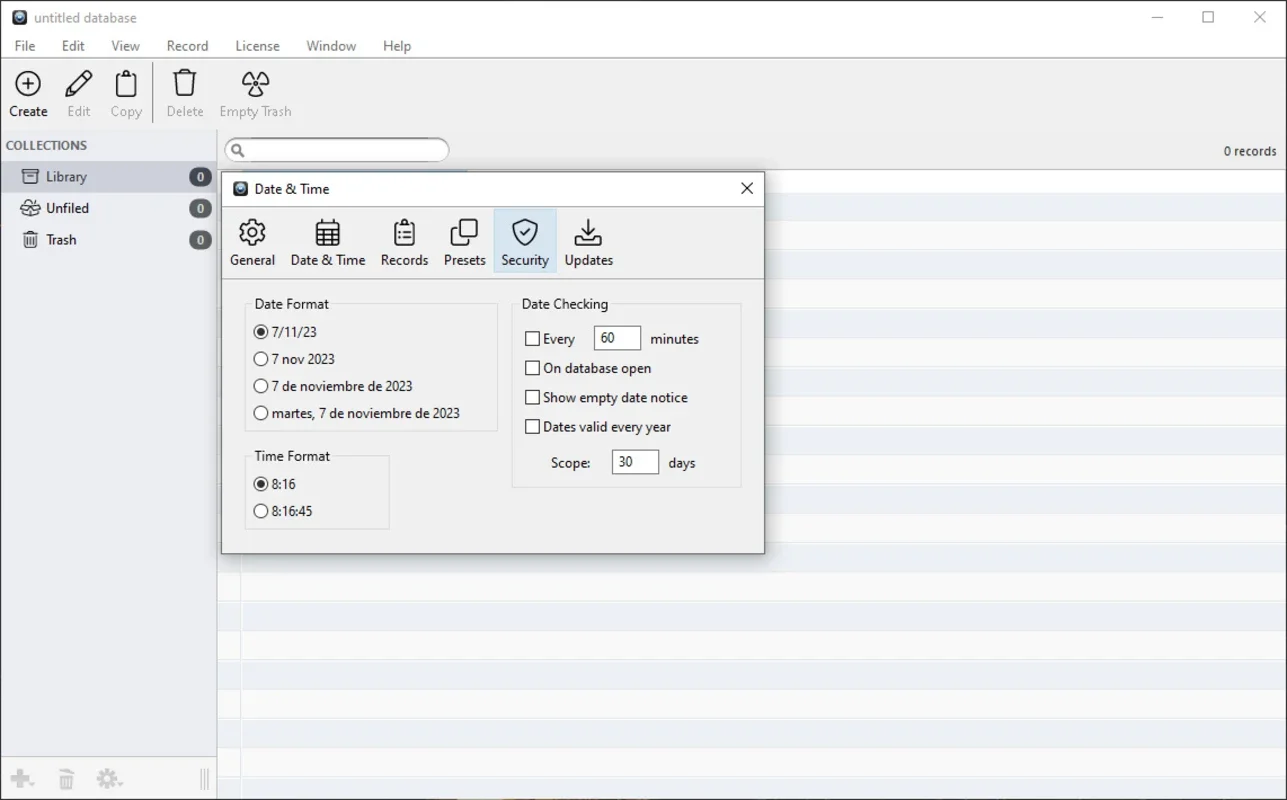The width and height of the screenshot is (1287, 800).
Task: Click the COLLECTIONS sidebar header
Action: tap(46, 145)
